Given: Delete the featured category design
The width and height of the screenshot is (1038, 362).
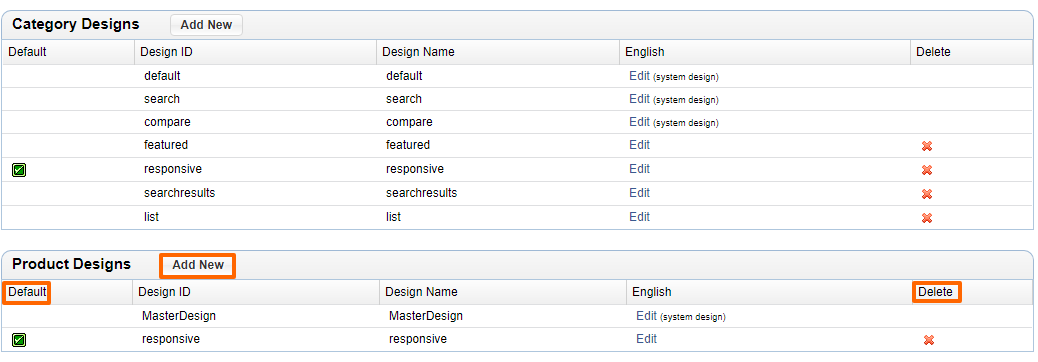Looking at the screenshot, I should (x=927, y=146).
